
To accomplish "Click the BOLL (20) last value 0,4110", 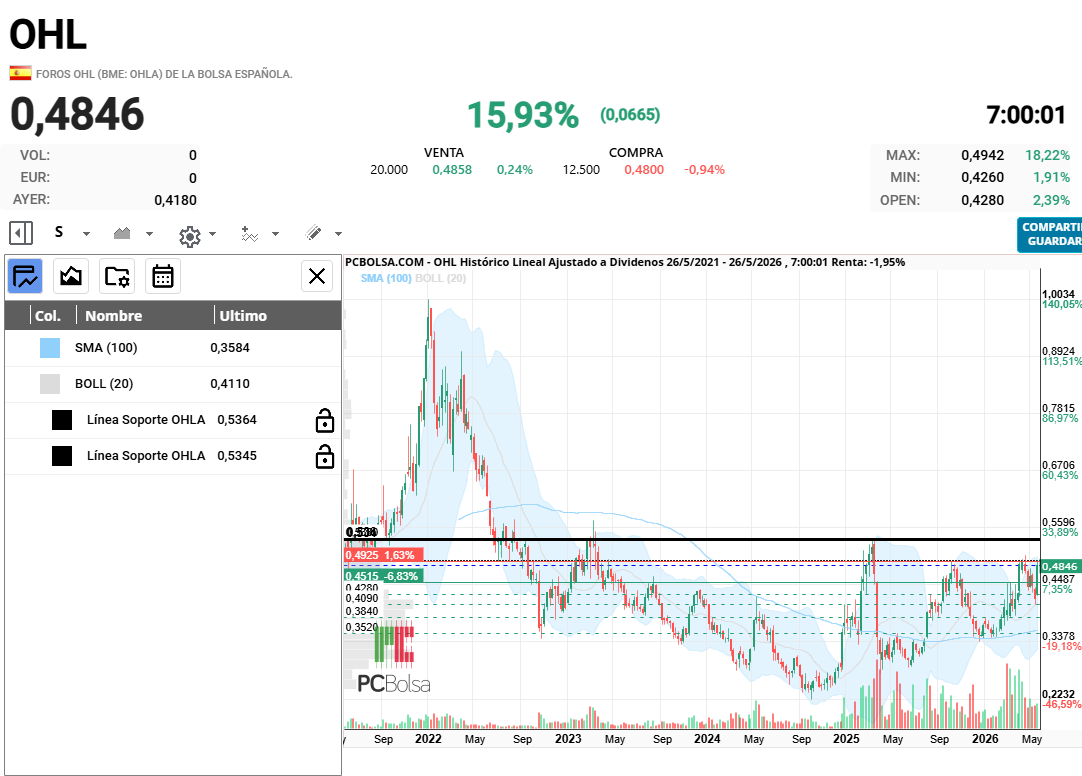I will pos(230,384).
